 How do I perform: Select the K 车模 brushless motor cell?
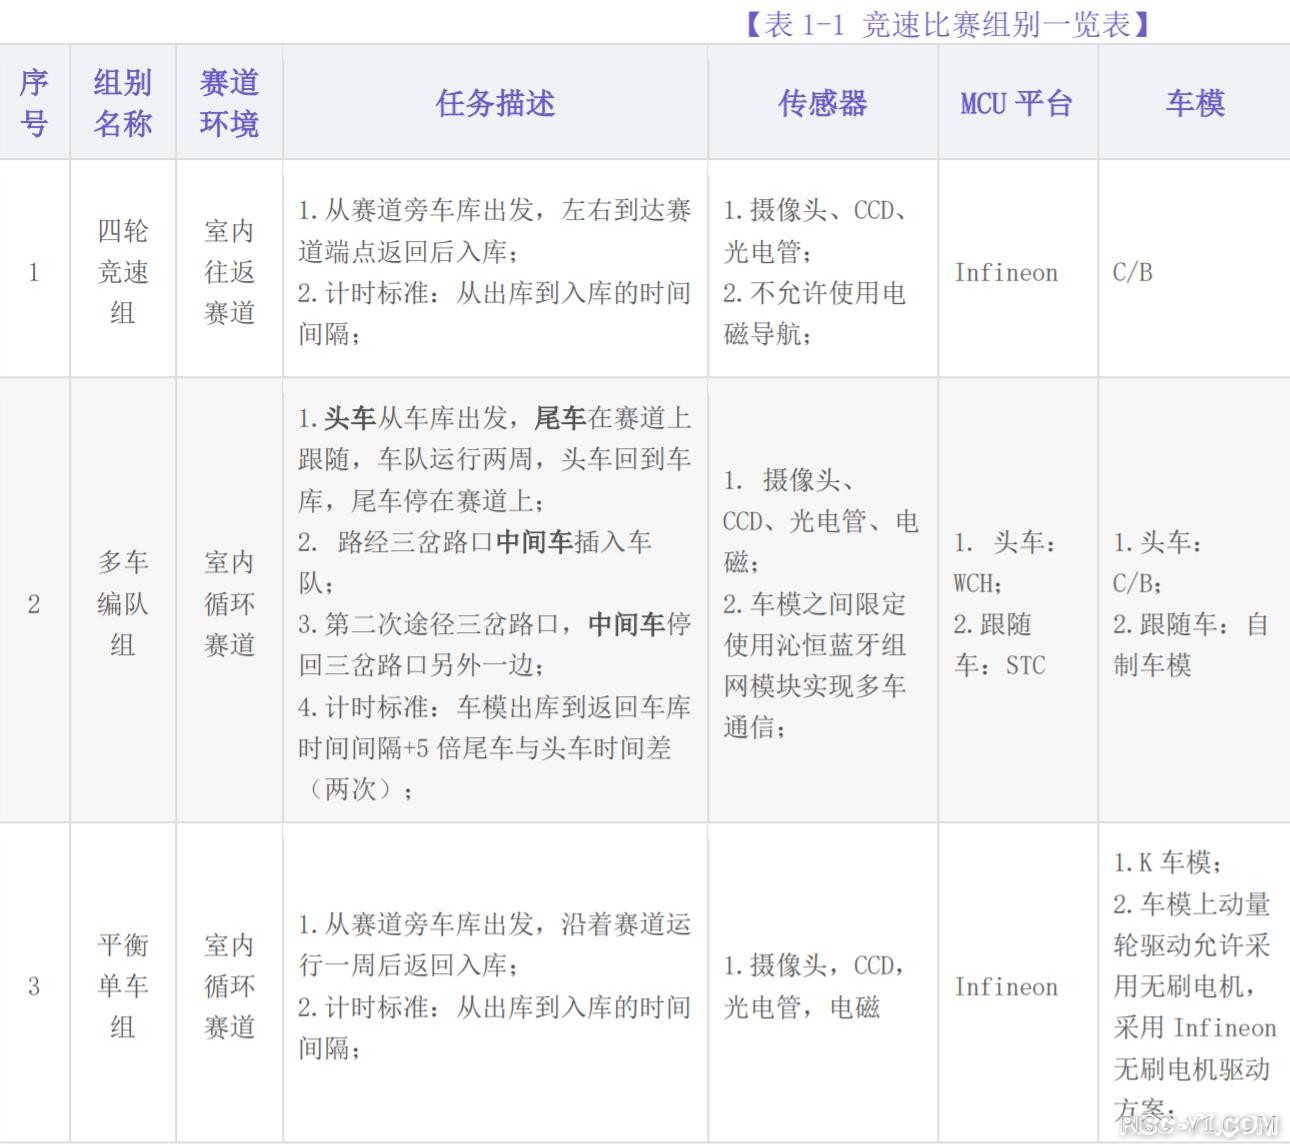point(1193,985)
